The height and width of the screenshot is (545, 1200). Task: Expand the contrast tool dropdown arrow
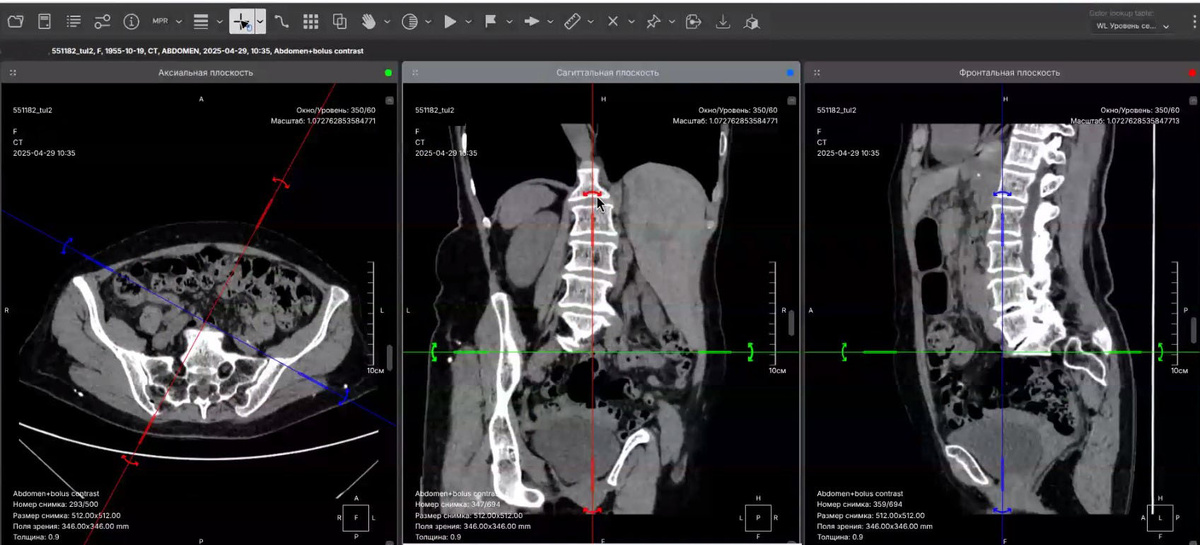pos(428,21)
